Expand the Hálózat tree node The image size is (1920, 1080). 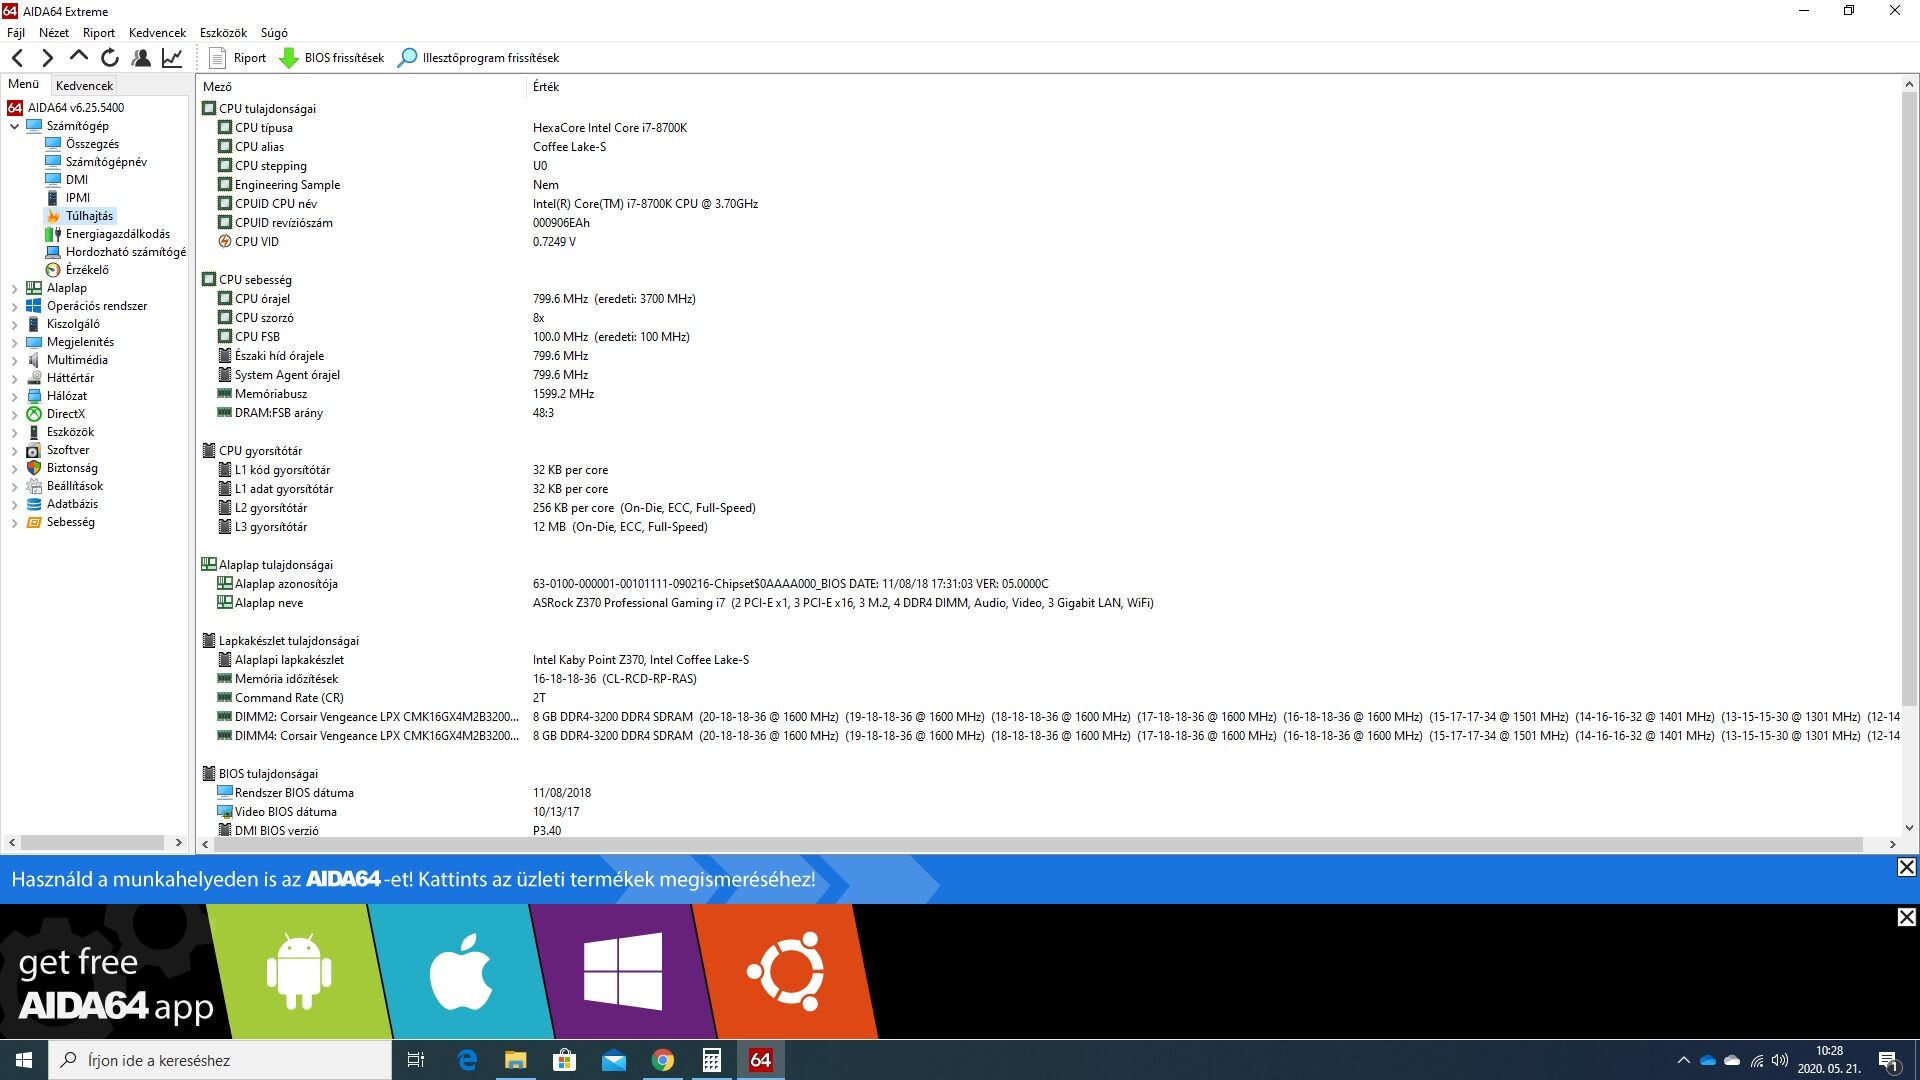pyautogui.click(x=14, y=396)
